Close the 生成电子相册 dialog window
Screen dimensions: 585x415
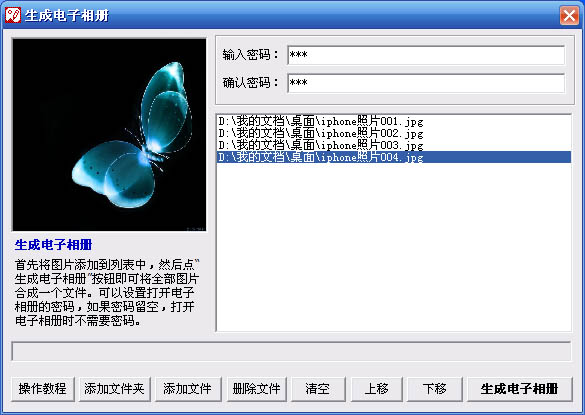click(569, 16)
